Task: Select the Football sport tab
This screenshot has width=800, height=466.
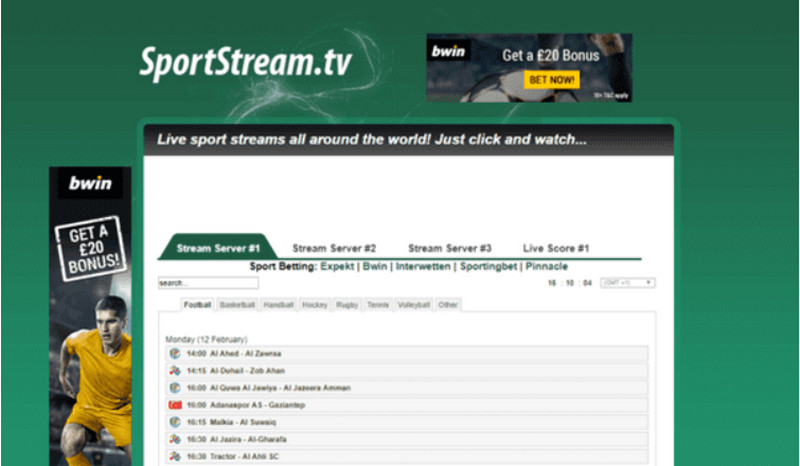Action: pyautogui.click(x=197, y=305)
